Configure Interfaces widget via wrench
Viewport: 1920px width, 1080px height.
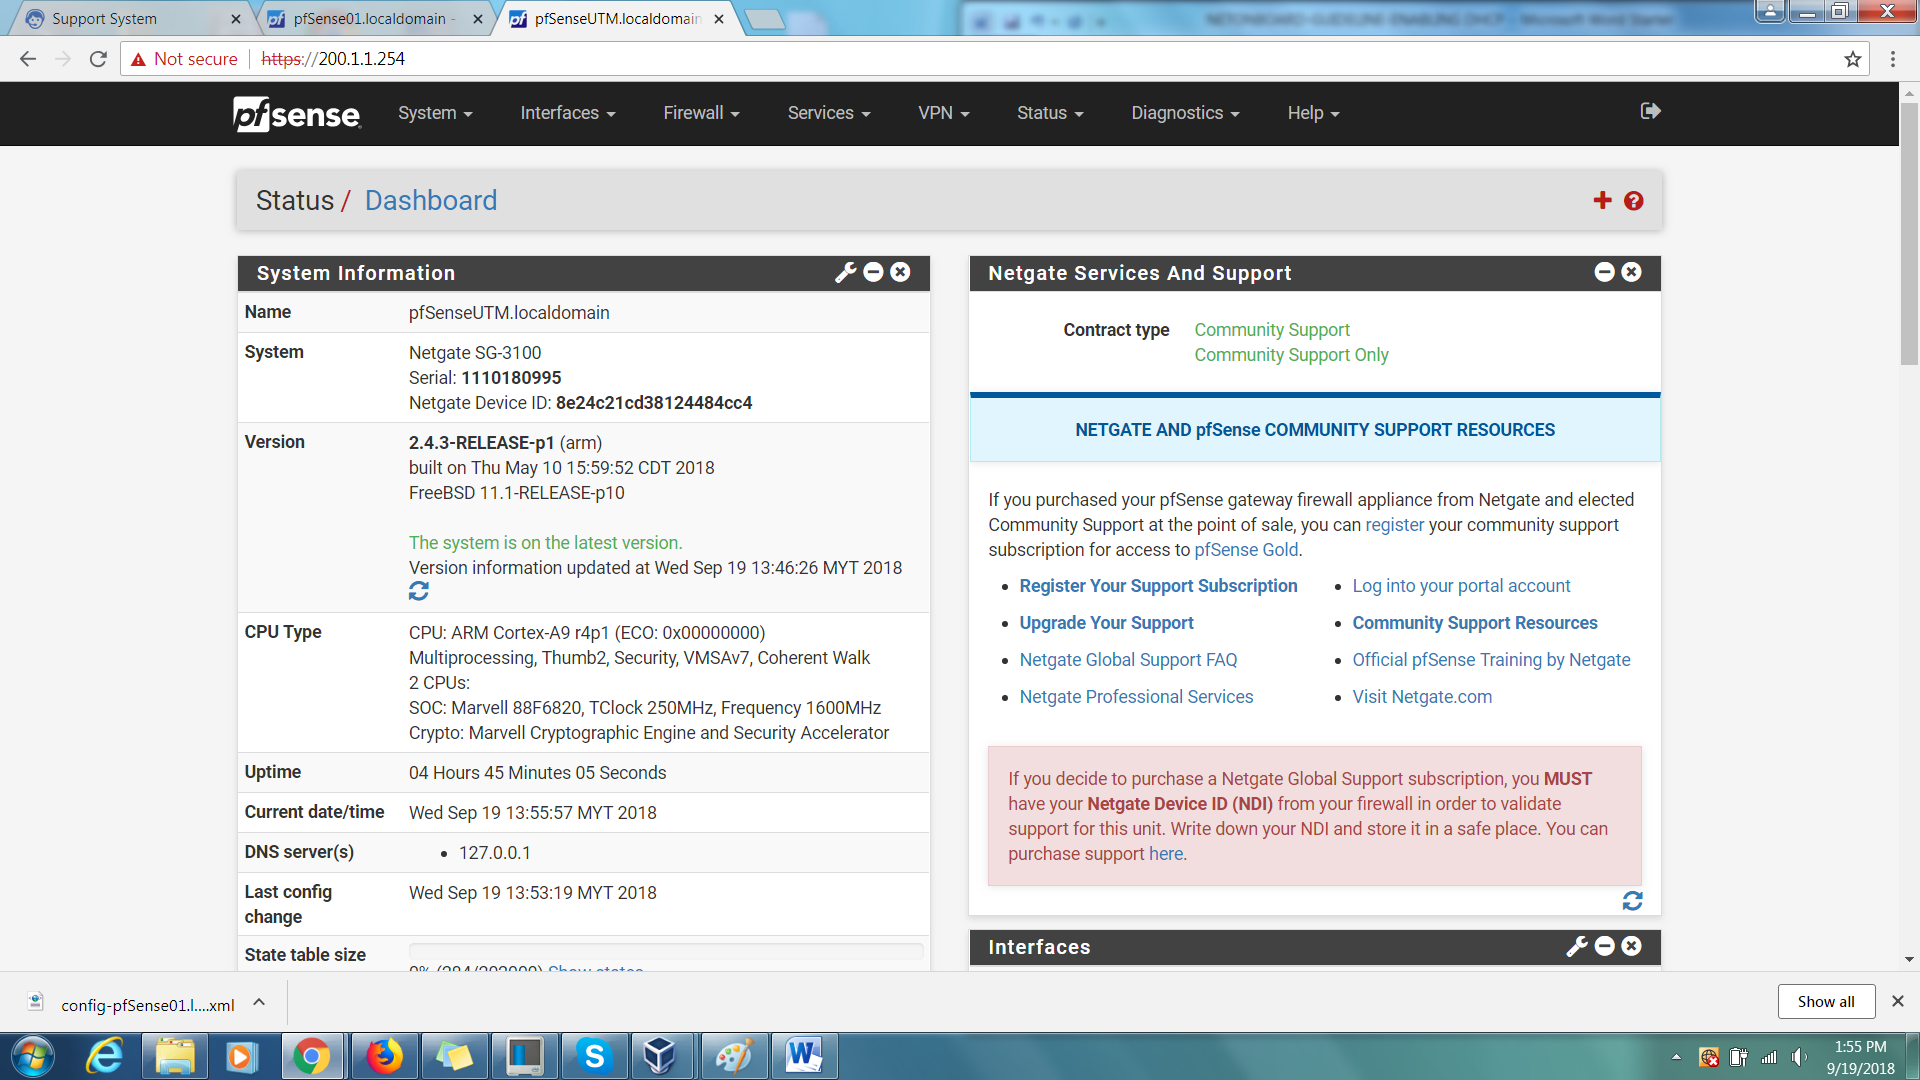pyautogui.click(x=1577, y=946)
